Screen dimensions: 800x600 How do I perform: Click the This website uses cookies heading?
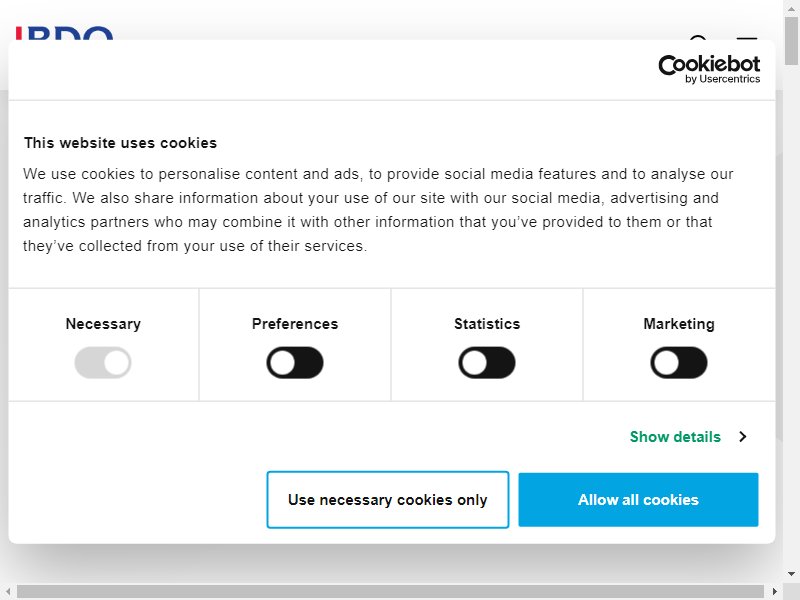(120, 143)
